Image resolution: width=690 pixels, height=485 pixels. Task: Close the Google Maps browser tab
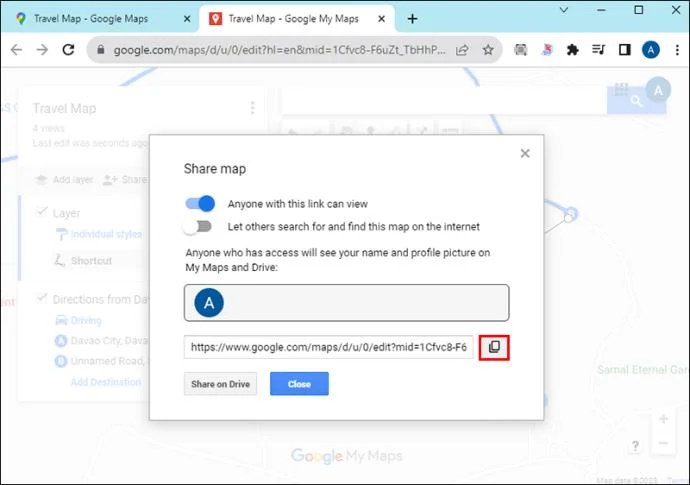(x=187, y=19)
